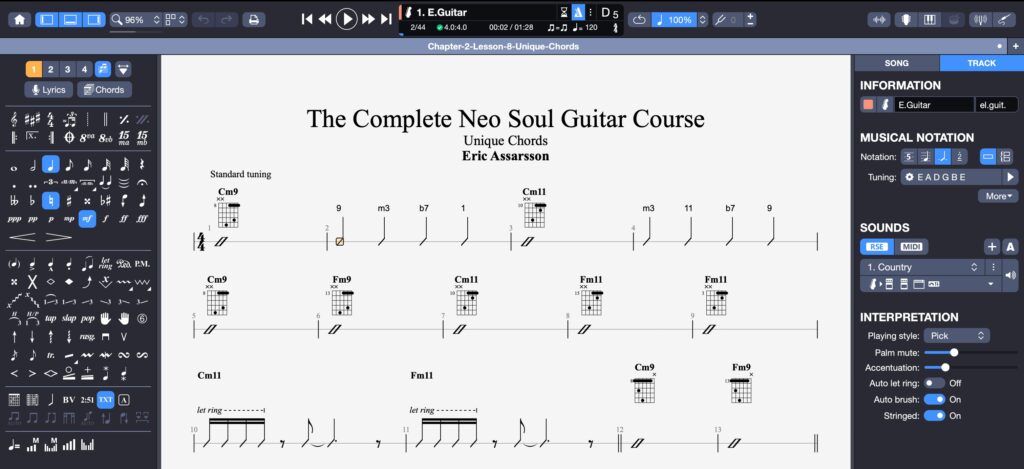Toggle the metronome icon in the transport display
This screenshot has width=1024, height=469.
(x=578, y=11)
